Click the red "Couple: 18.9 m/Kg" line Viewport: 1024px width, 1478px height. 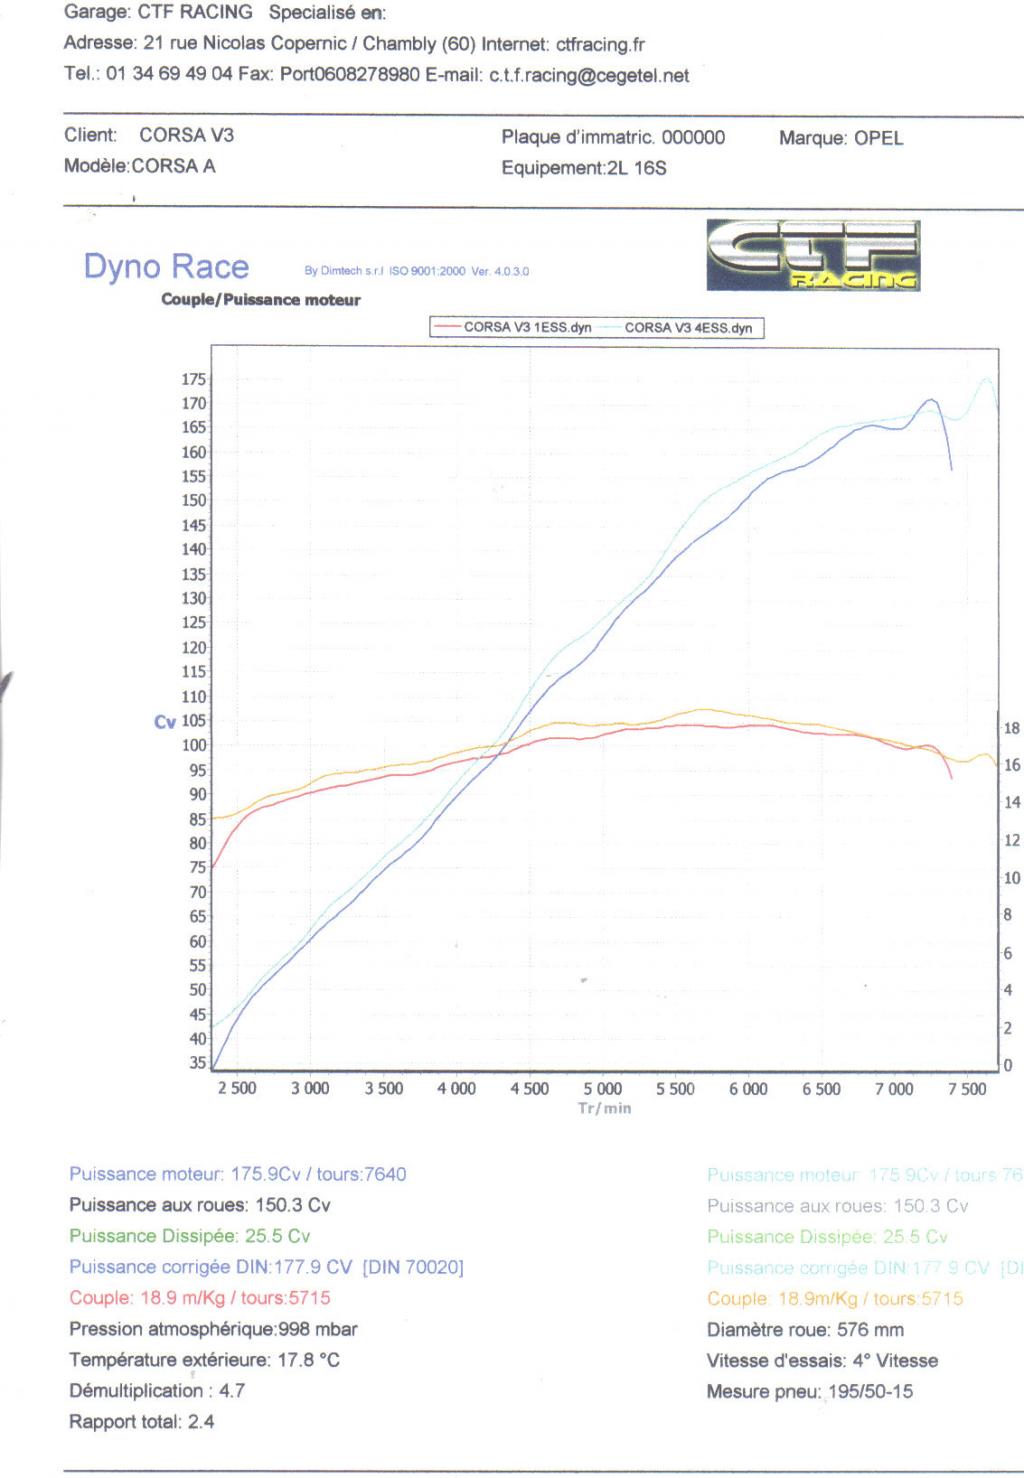[x=200, y=1298]
